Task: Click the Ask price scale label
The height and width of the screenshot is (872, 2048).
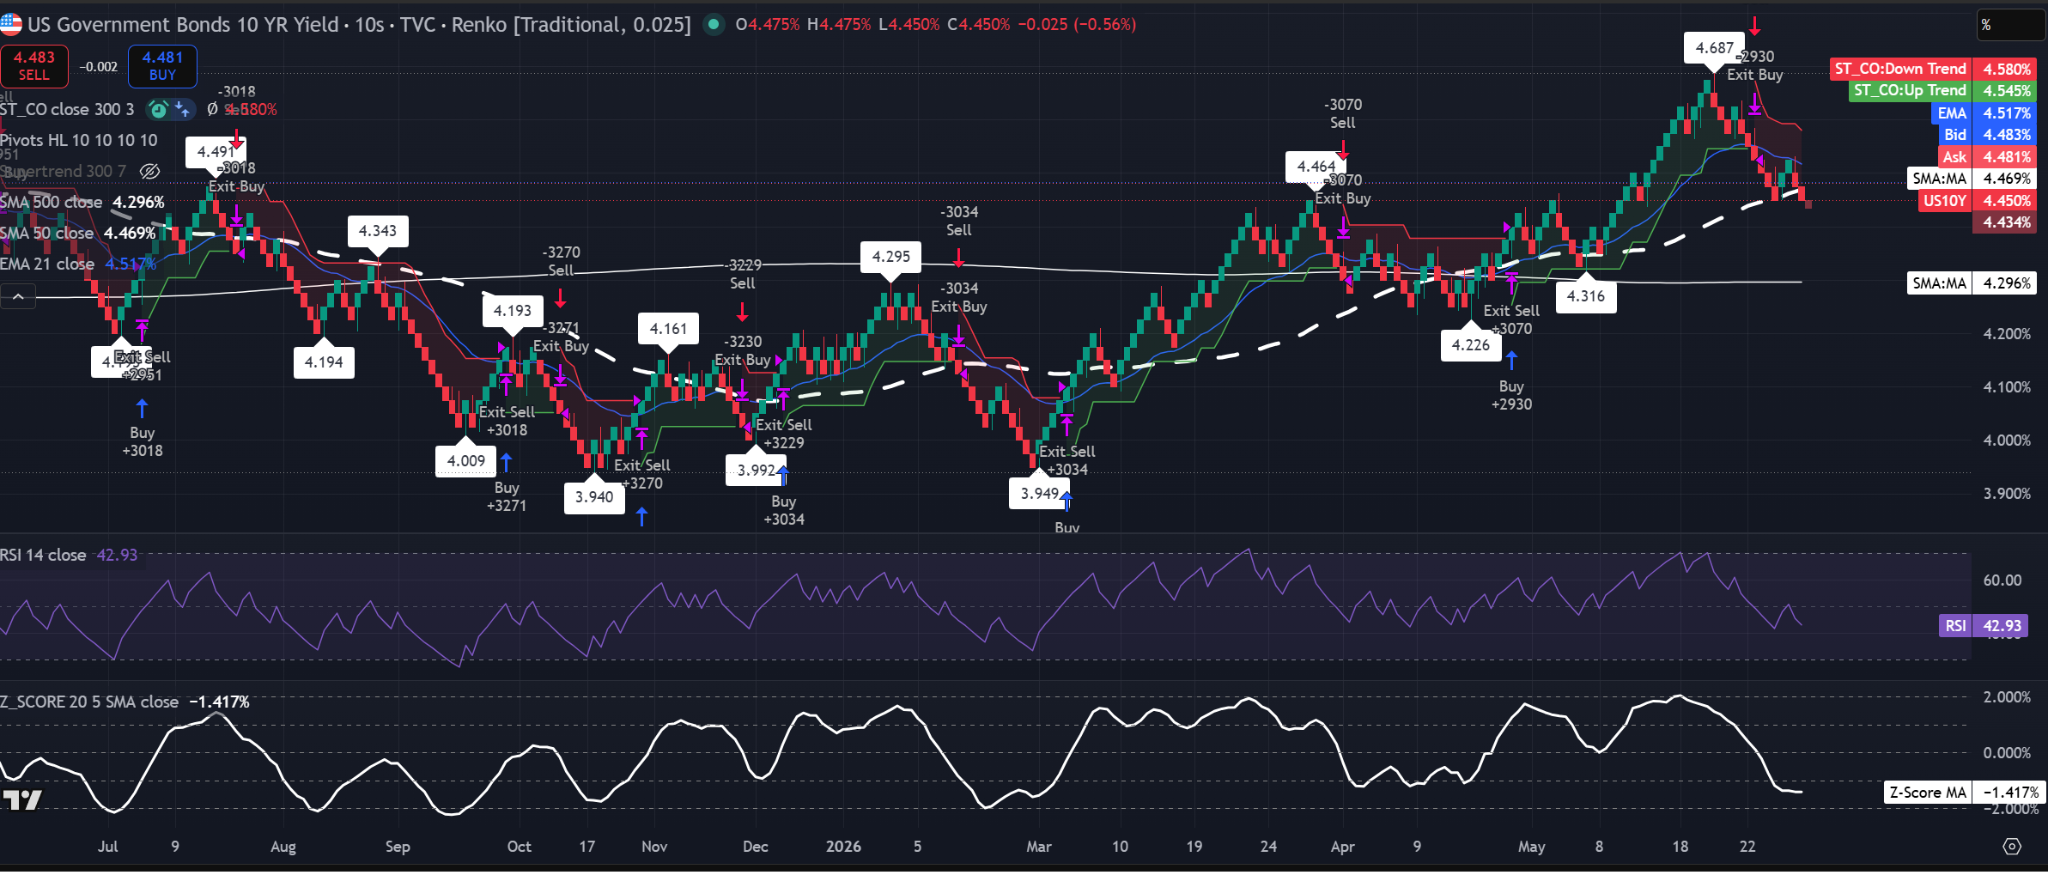Action: click(x=1986, y=157)
